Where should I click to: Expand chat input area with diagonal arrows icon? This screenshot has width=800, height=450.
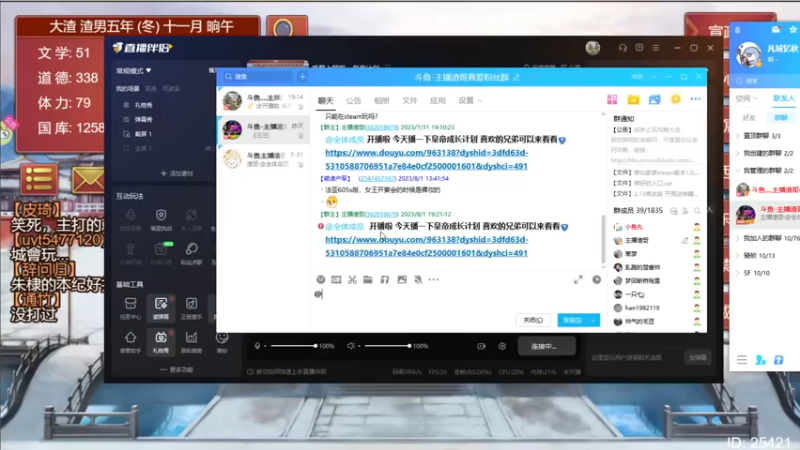(578, 280)
